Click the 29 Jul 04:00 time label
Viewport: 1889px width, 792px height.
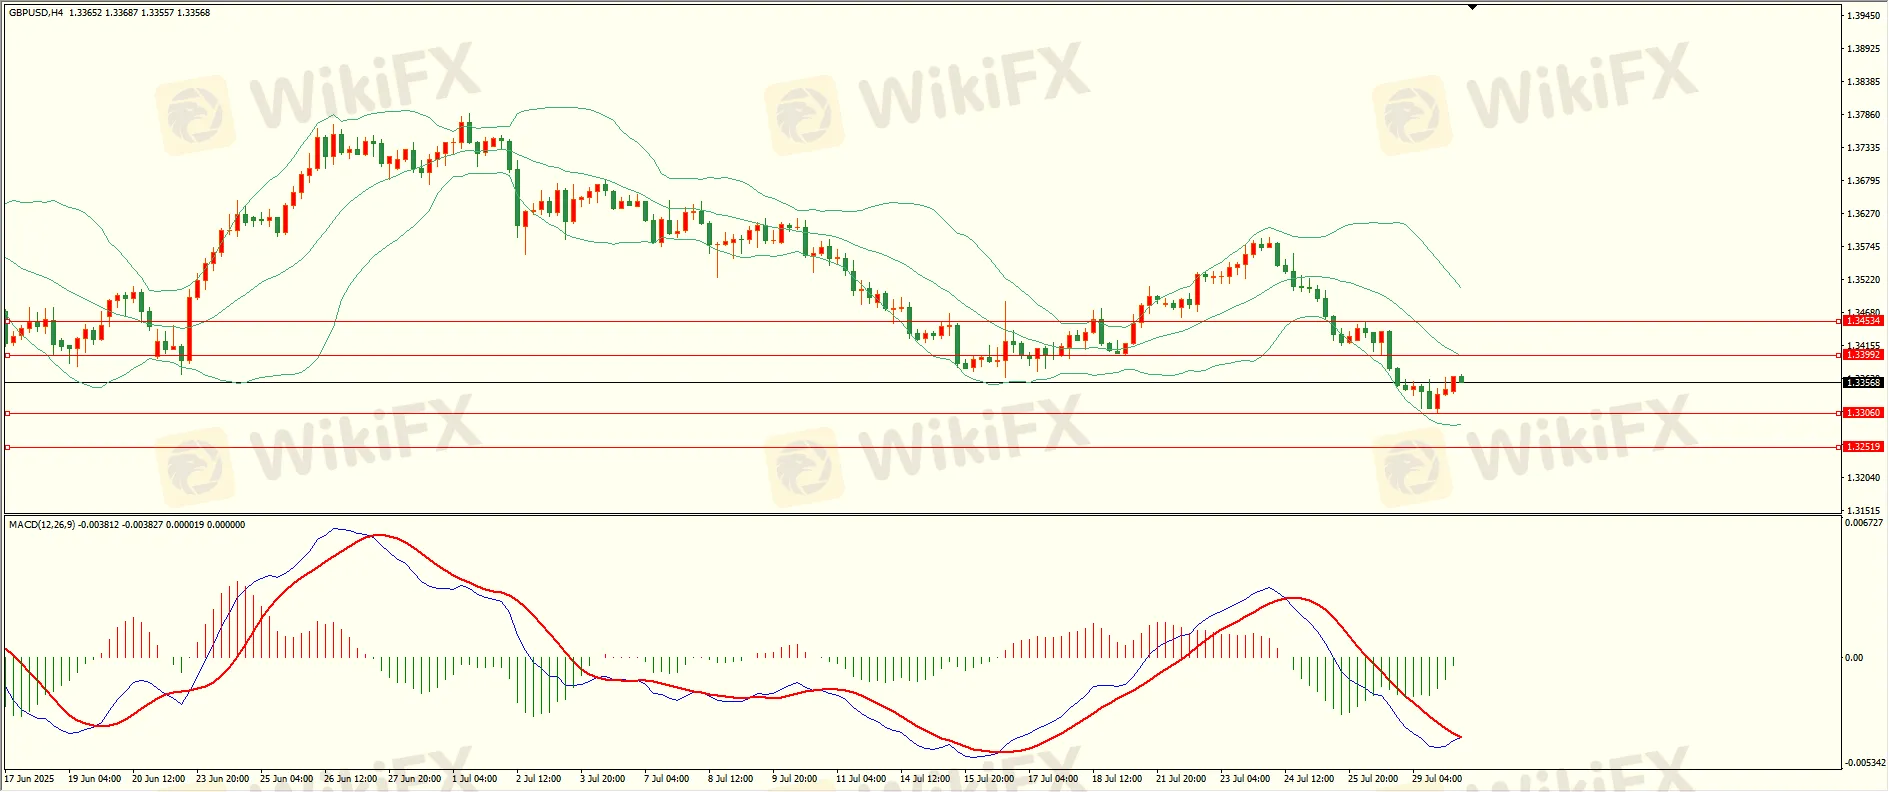[1436, 779]
